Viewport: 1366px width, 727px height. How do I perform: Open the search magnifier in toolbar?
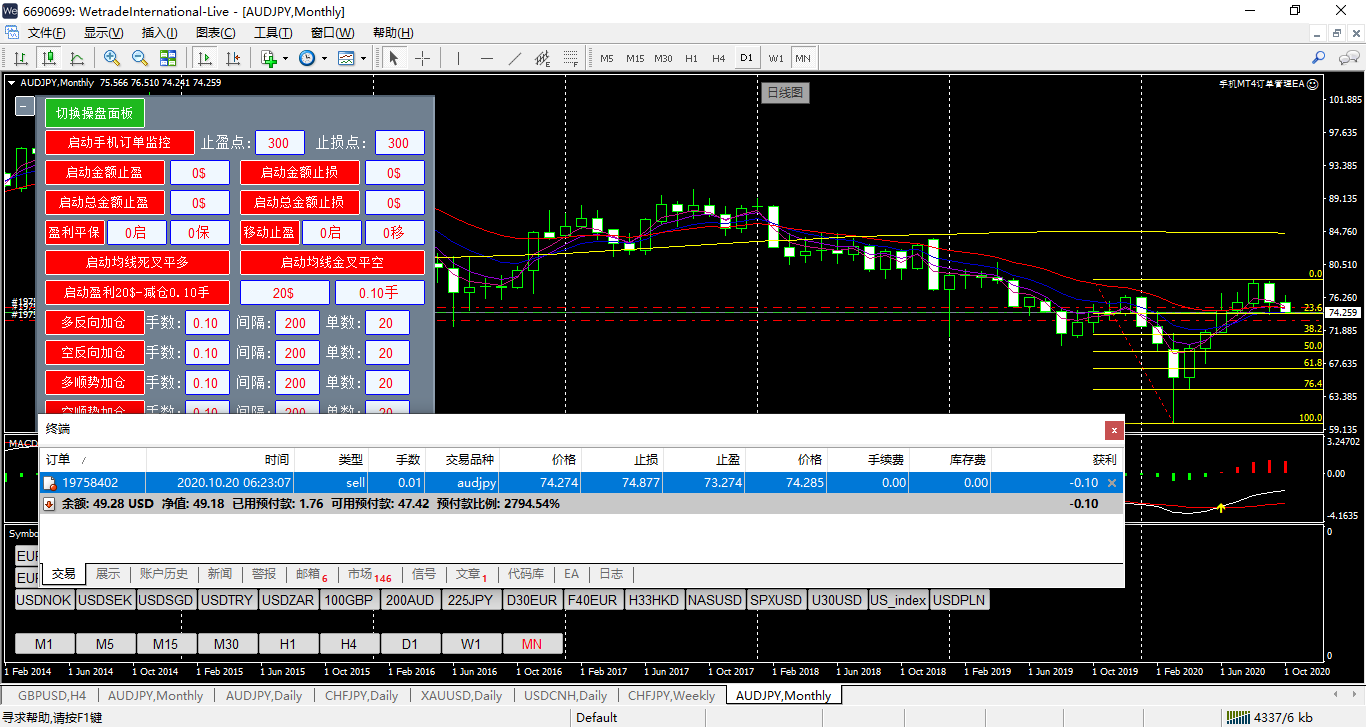[1319, 58]
